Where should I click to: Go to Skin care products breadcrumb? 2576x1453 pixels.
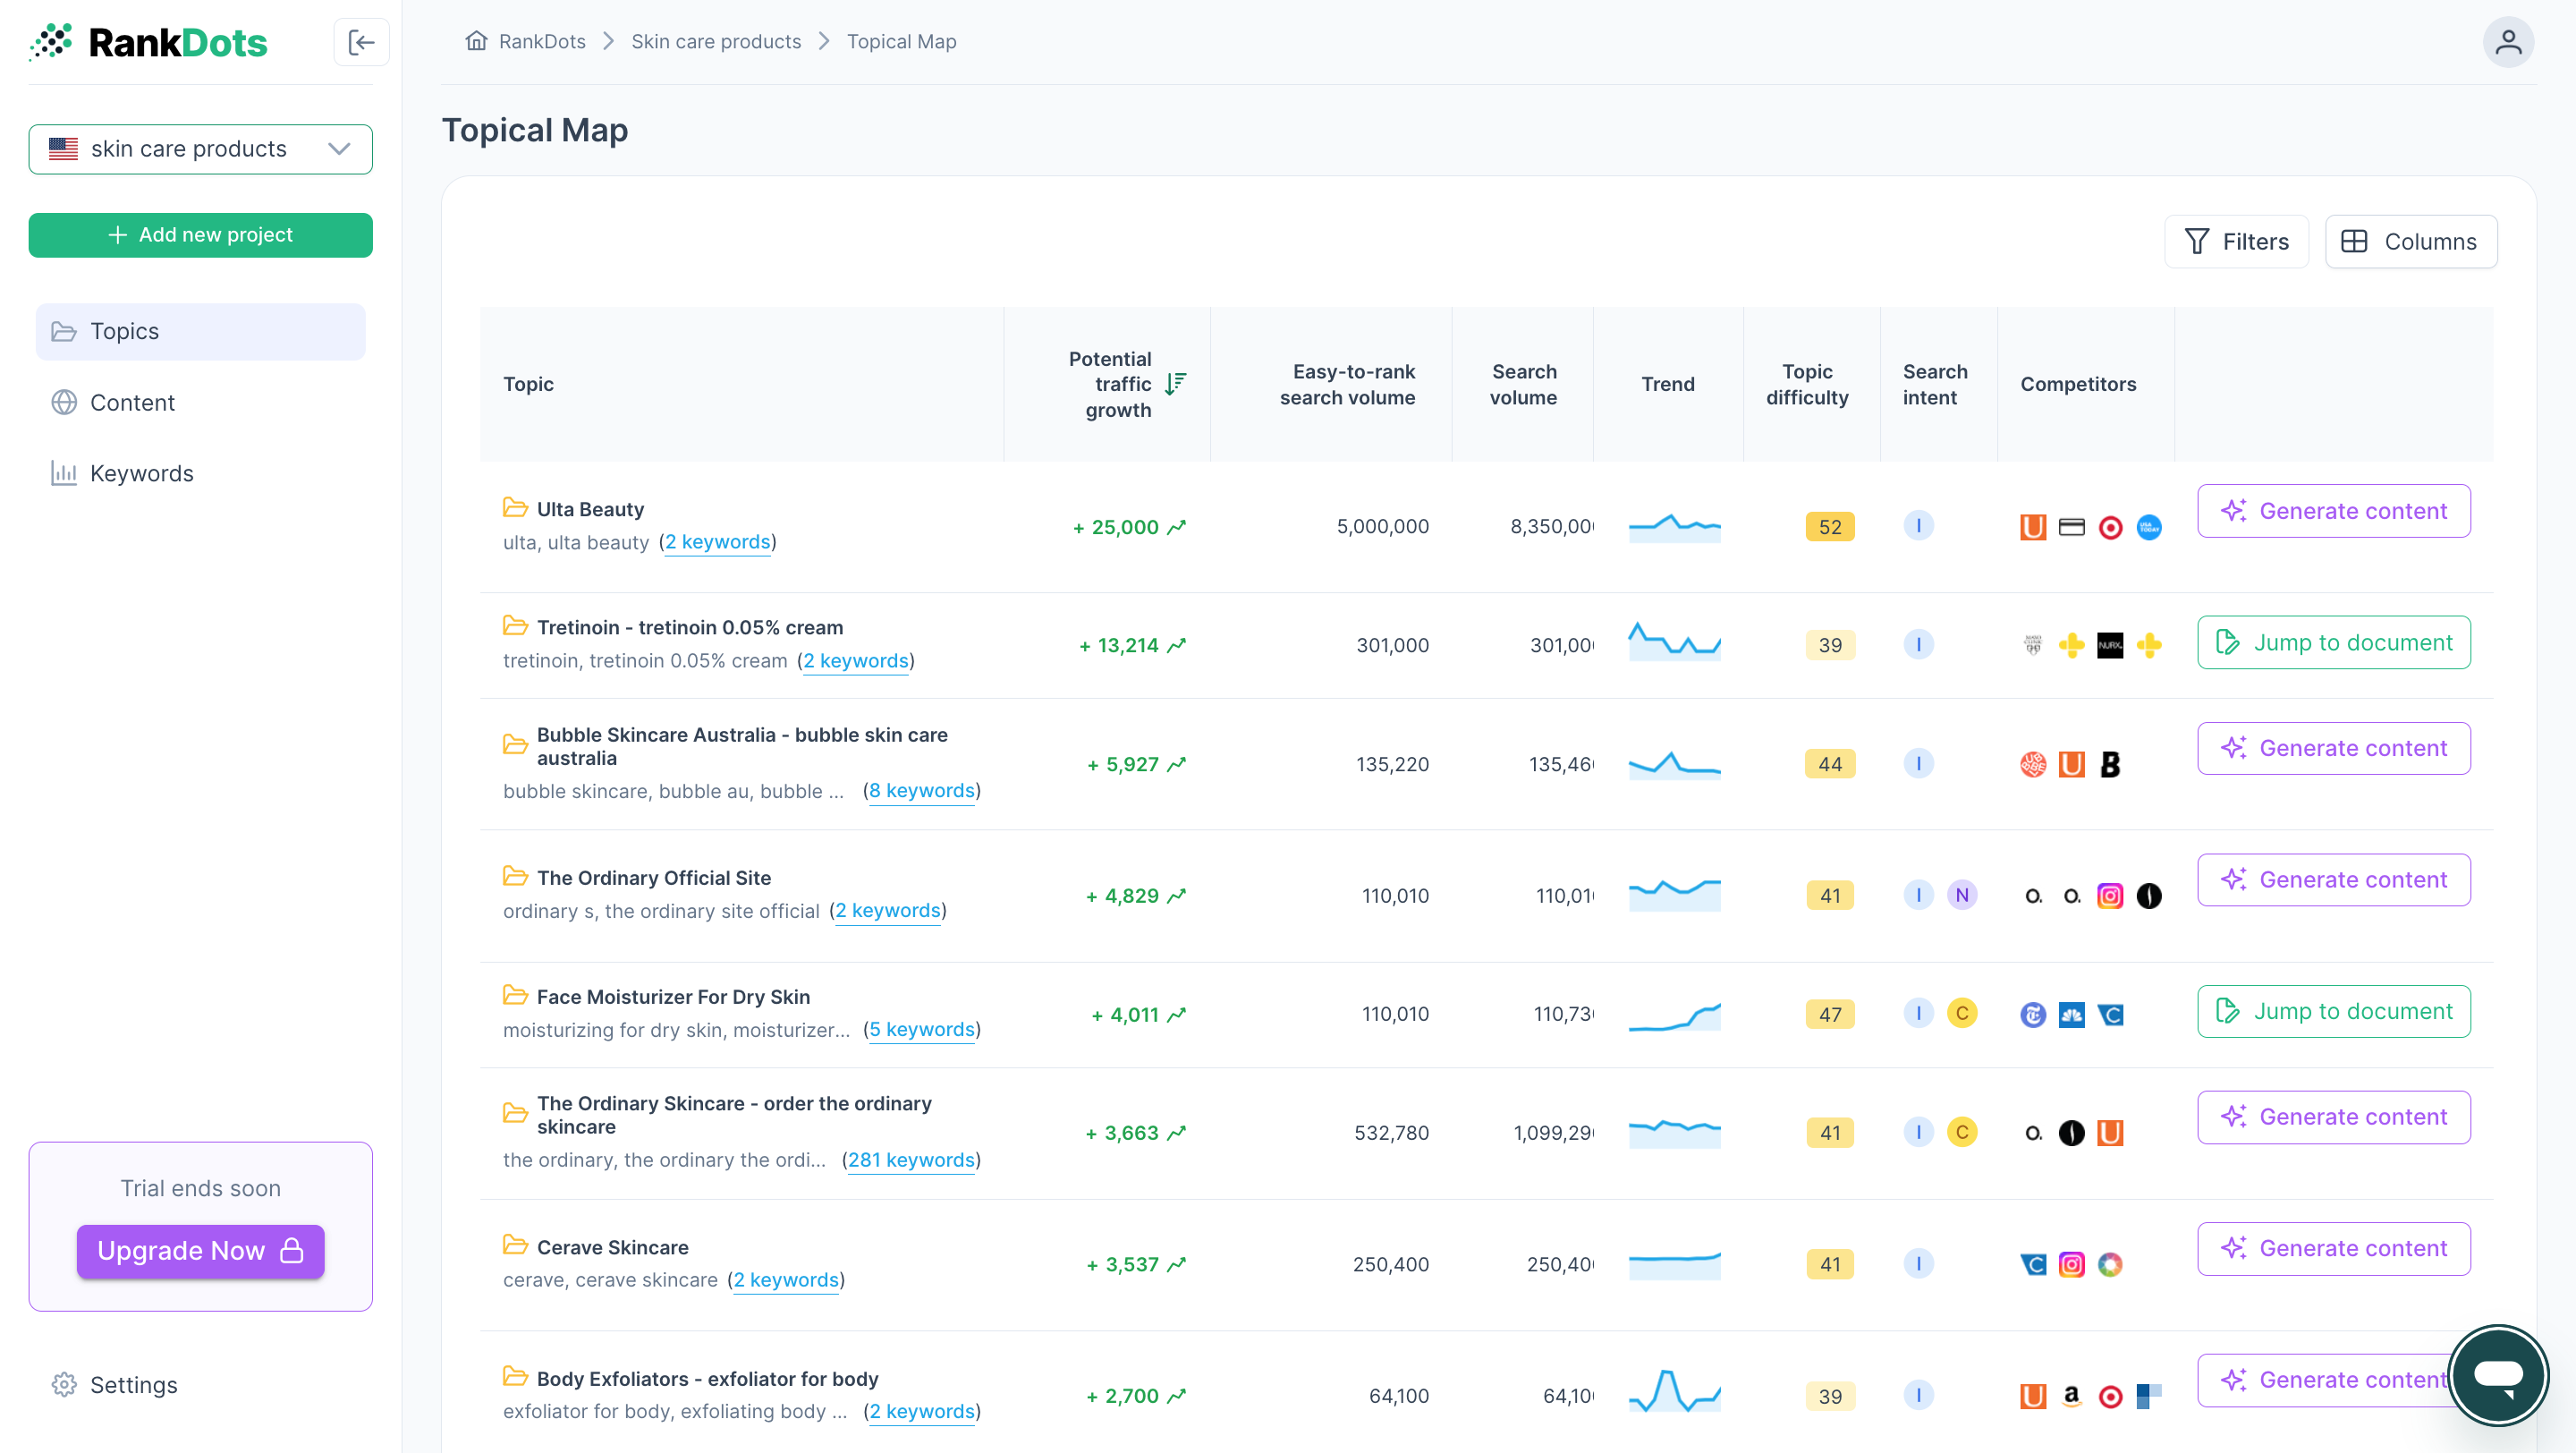(x=716, y=41)
